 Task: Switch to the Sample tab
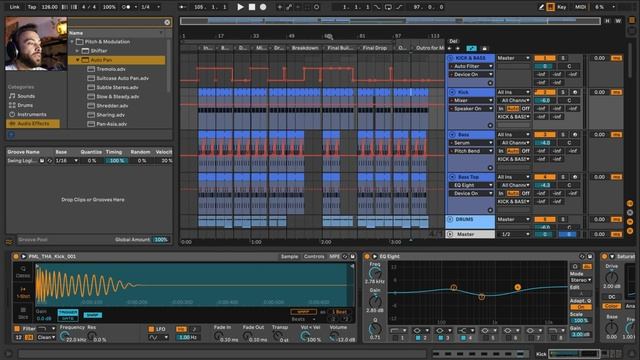pos(289,256)
